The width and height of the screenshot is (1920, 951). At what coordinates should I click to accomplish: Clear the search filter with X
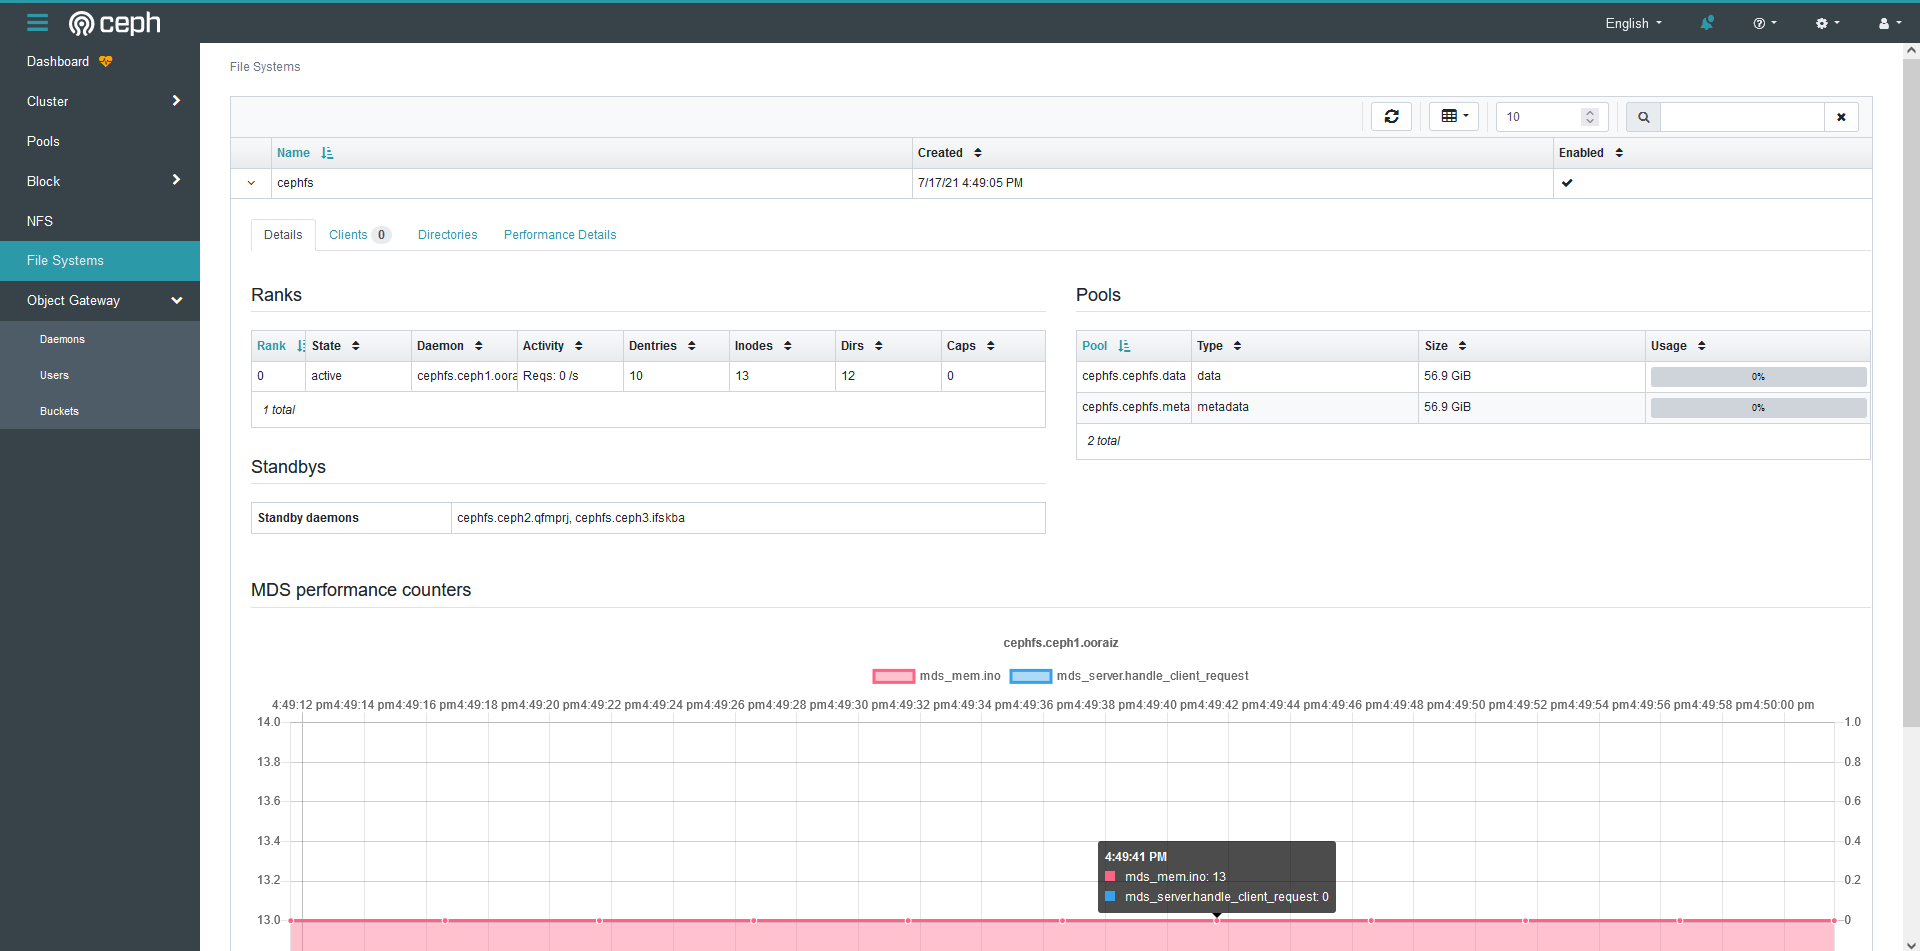click(1841, 117)
